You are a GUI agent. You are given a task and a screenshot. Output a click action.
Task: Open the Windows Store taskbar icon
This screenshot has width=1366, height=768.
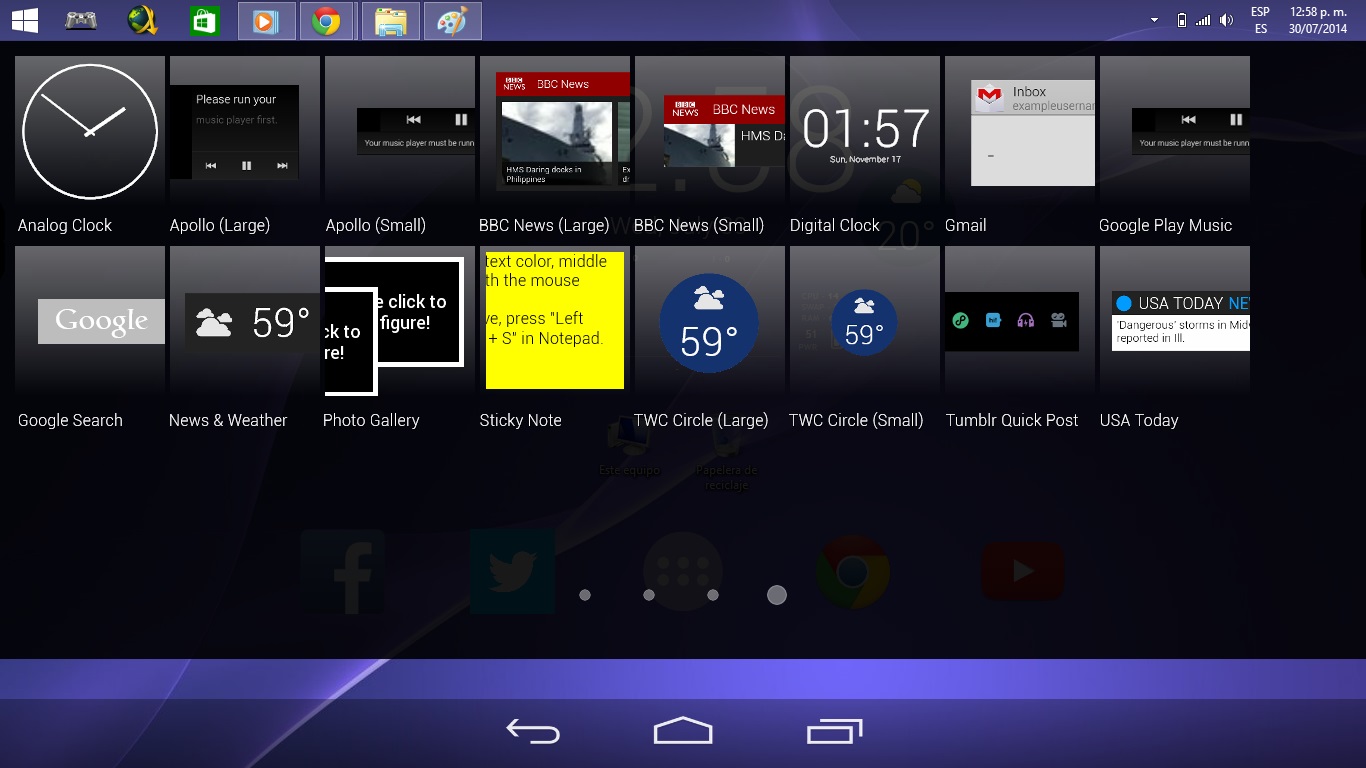[204, 21]
